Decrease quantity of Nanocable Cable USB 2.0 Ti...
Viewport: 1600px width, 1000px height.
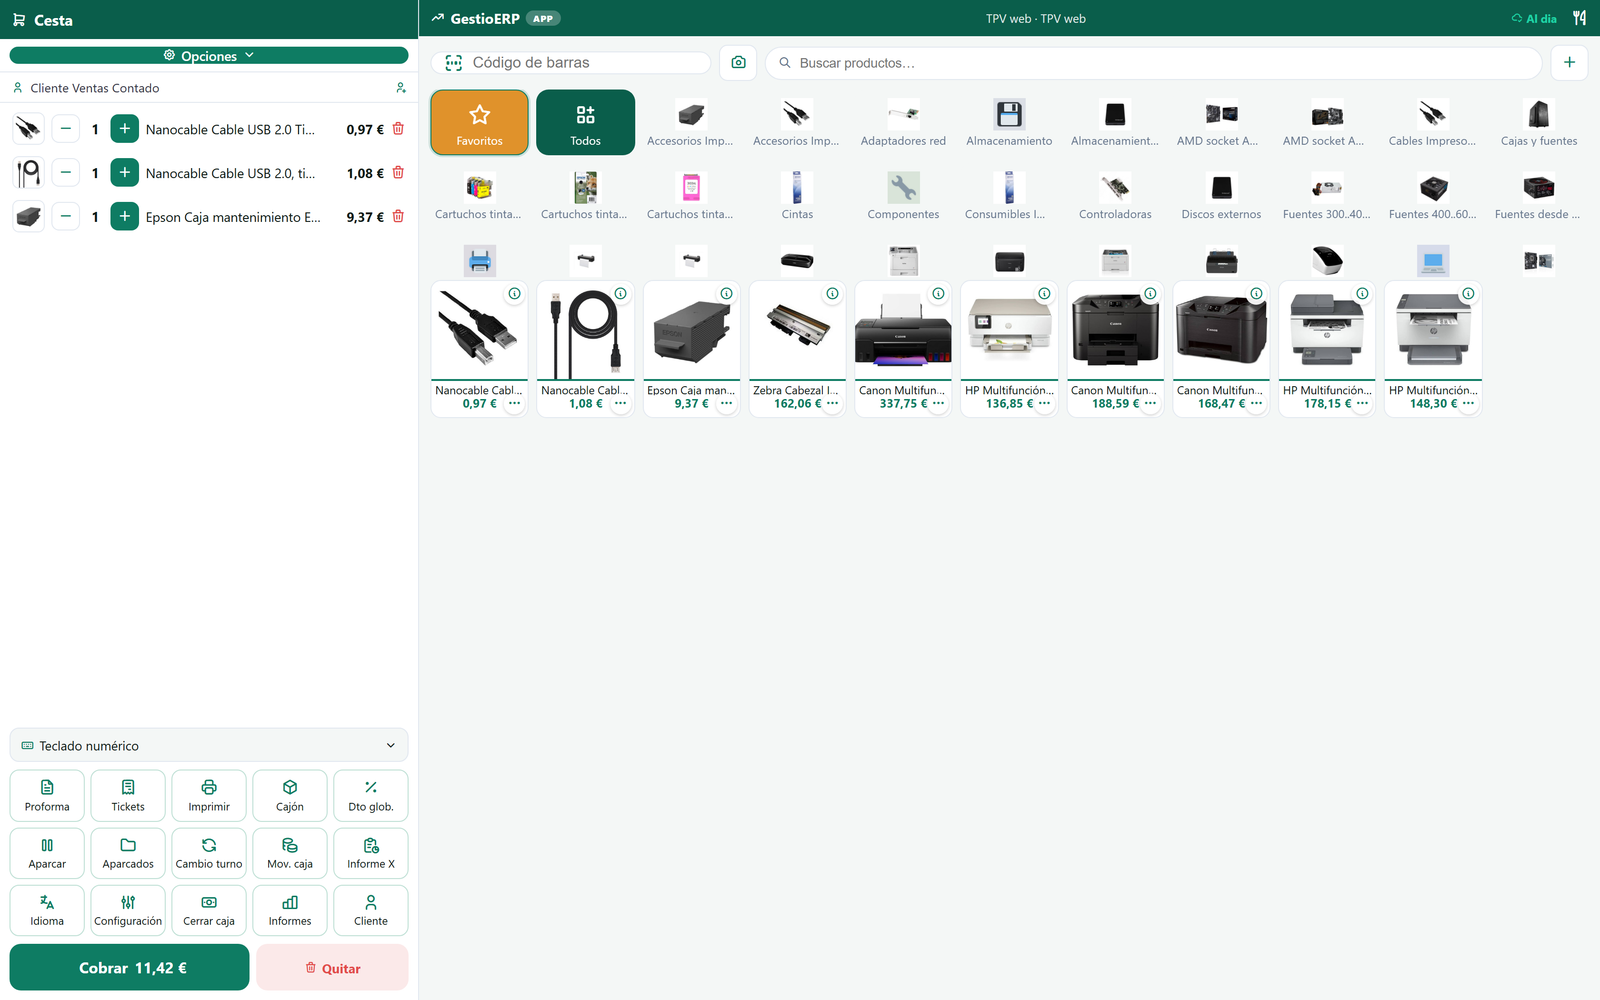tap(66, 129)
